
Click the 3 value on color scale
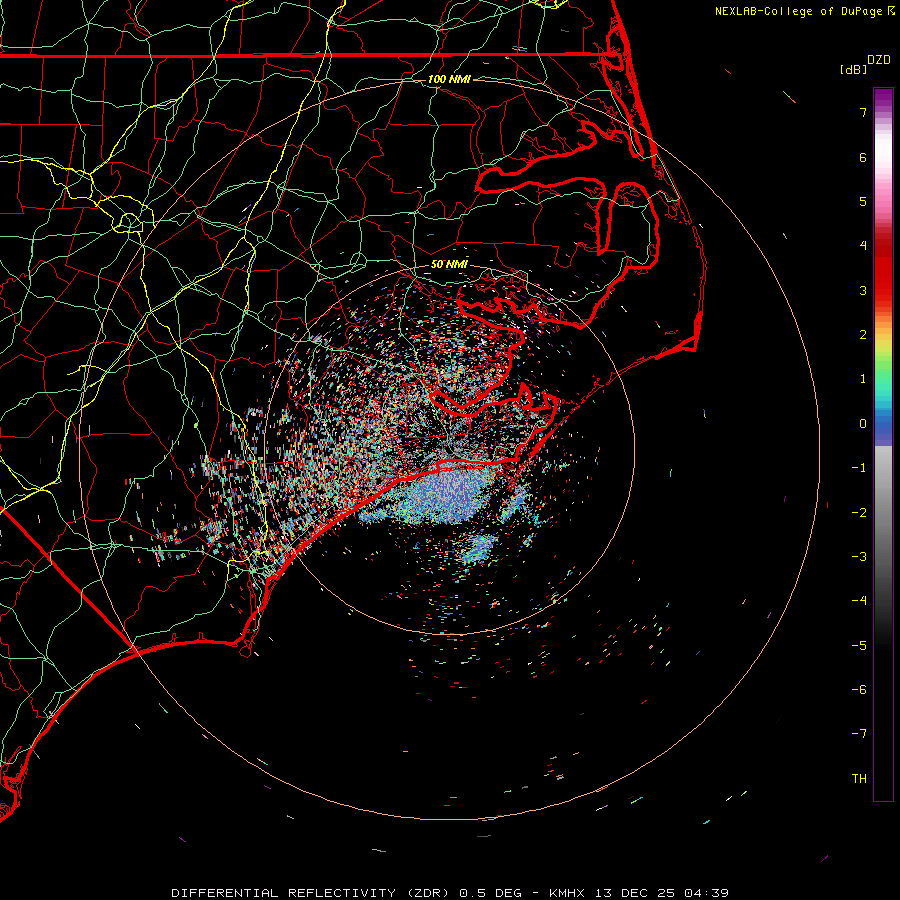(863, 291)
